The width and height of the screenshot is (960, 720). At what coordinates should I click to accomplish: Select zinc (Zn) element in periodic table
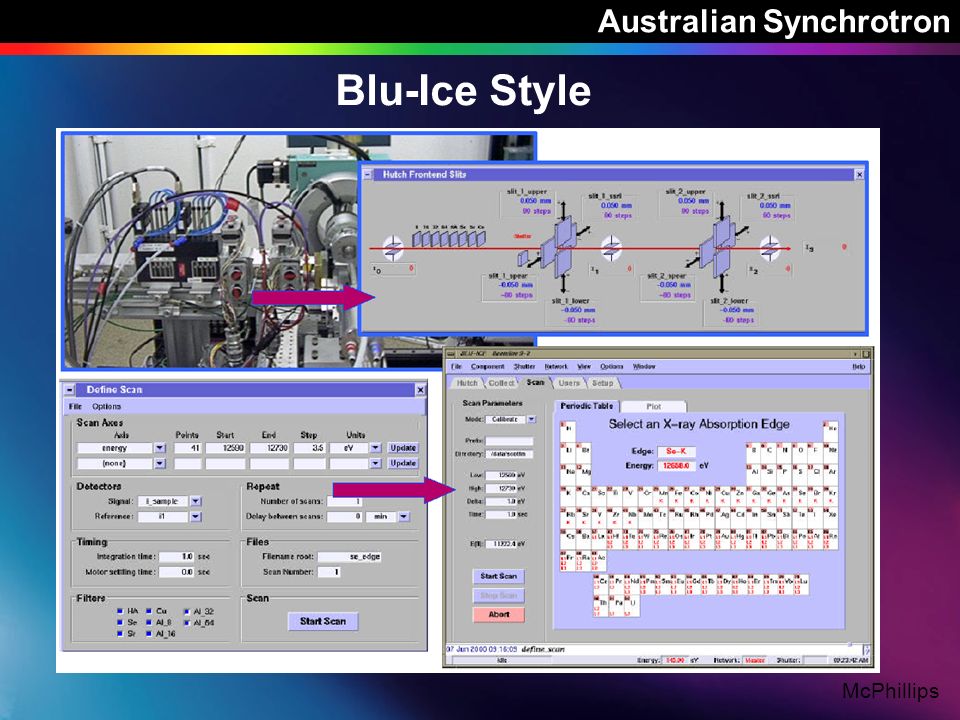pos(739,497)
